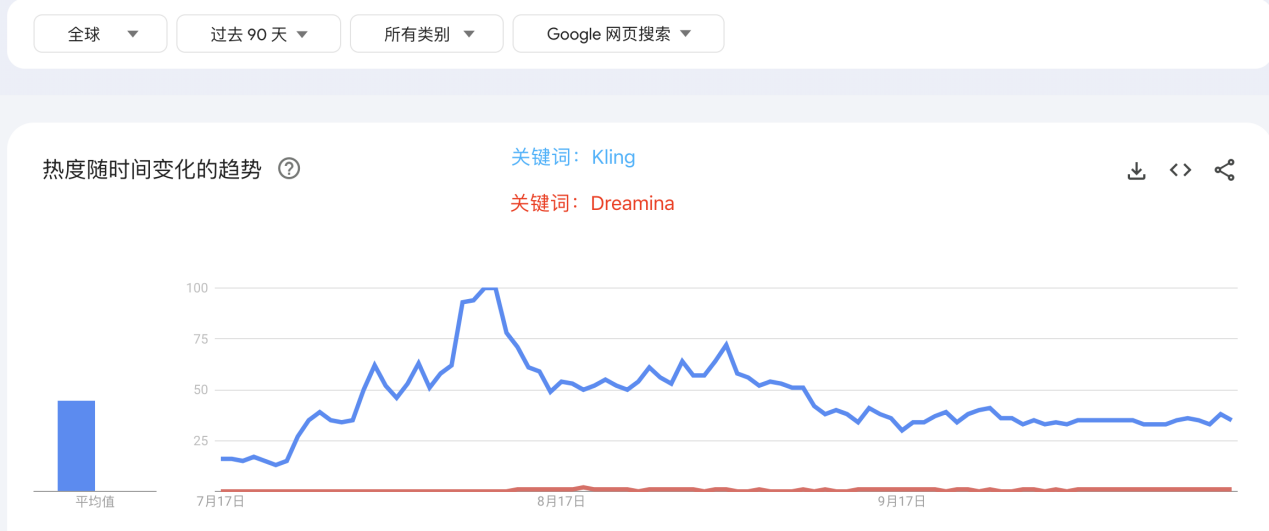The image size is (1269, 531).
Task: Select the 8月17日 date marker
Action: point(560,500)
